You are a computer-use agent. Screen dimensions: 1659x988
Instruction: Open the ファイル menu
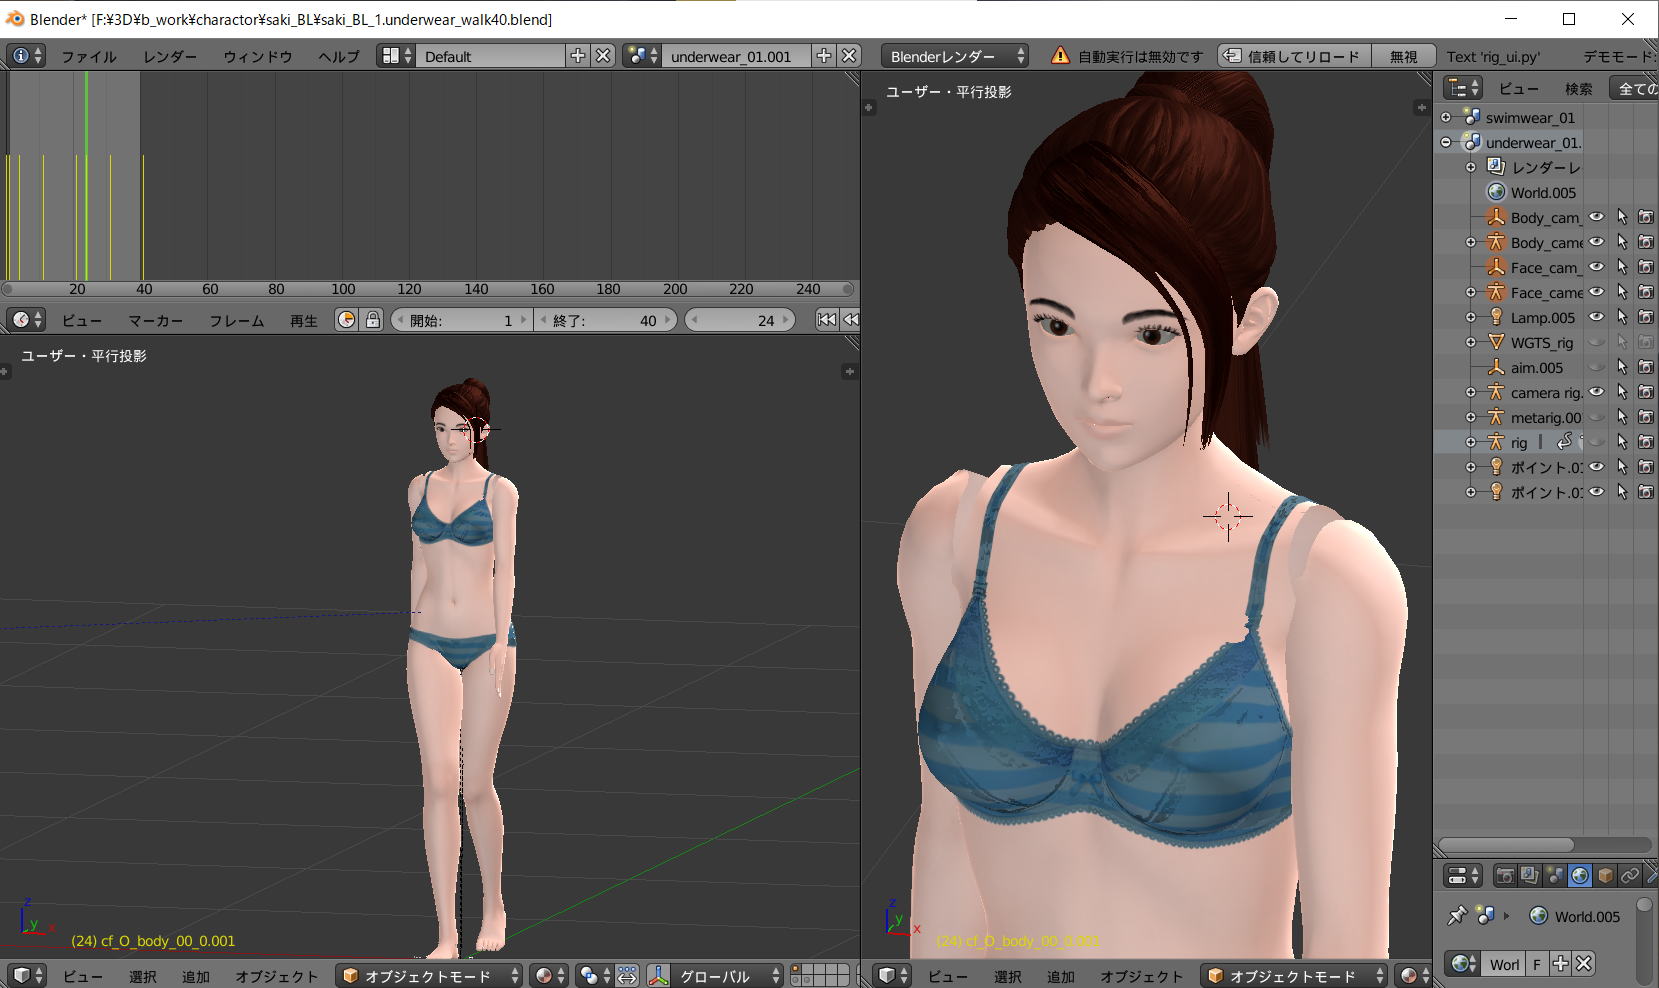[x=88, y=56]
